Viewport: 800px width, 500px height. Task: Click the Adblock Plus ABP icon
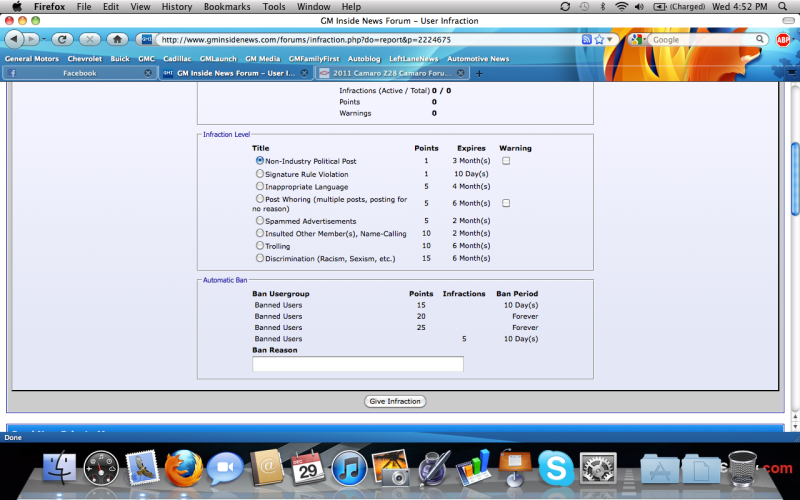[x=781, y=39]
